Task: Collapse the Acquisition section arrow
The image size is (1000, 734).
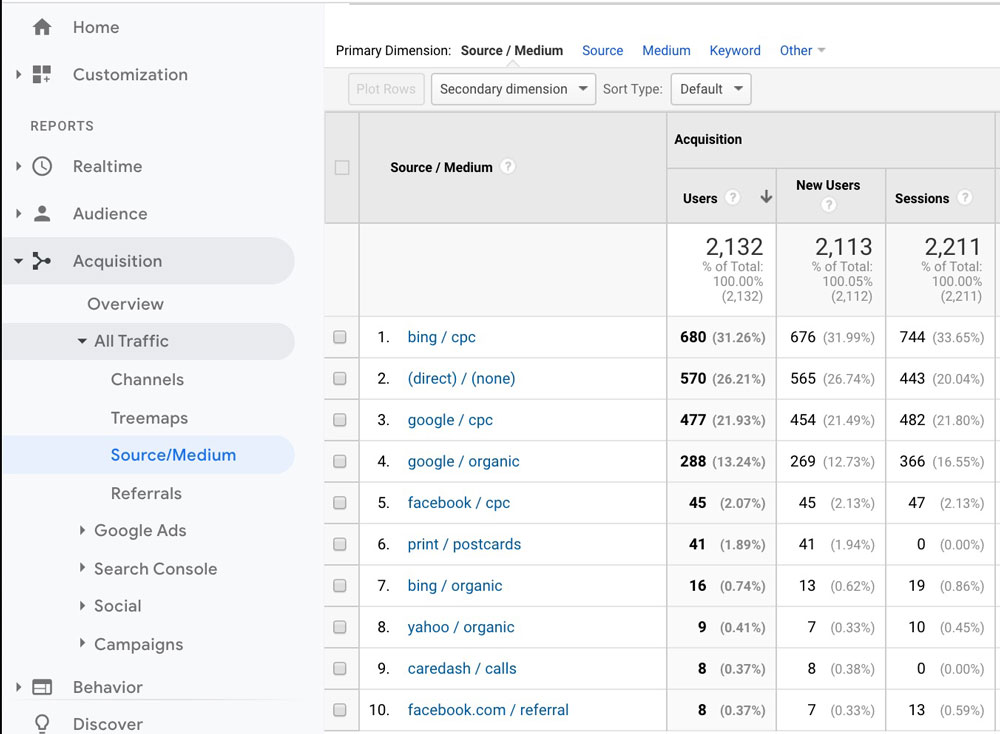Action: pos(18,261)
